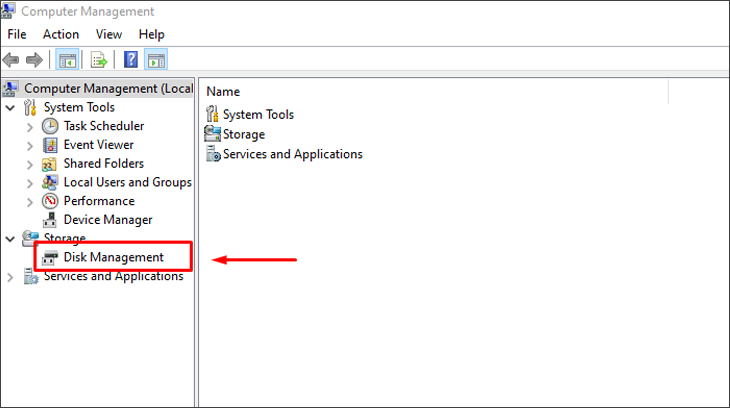The image size is (730, 408).
Task: Select Services and Applications label in the tree
Action: (114, 276)
